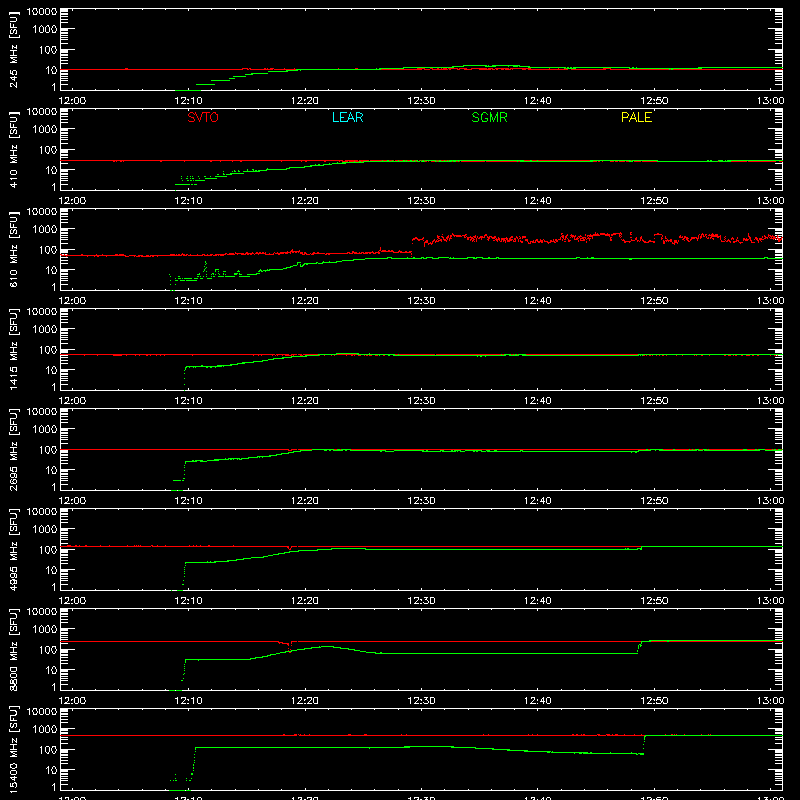Click the 12:10 tick label under 245 MHz plot
Viewport: 800px width, 800px height.
coord(188,101)
